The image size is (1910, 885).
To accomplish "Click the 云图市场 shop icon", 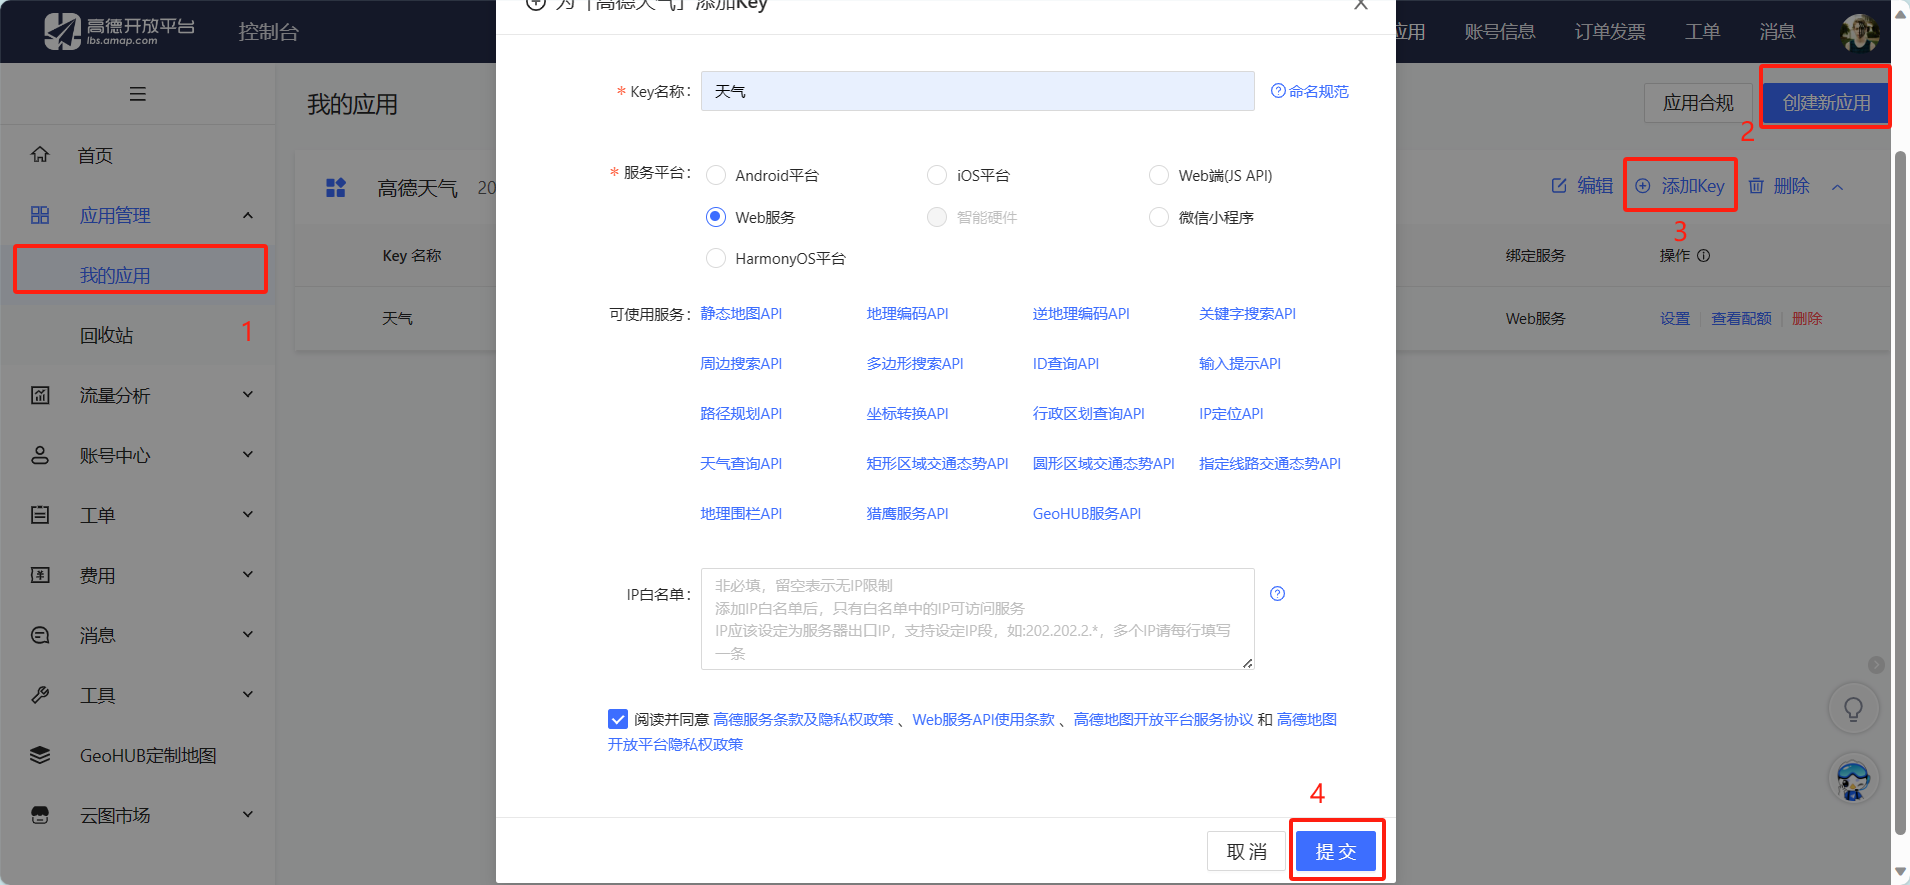I will point(40,815).
